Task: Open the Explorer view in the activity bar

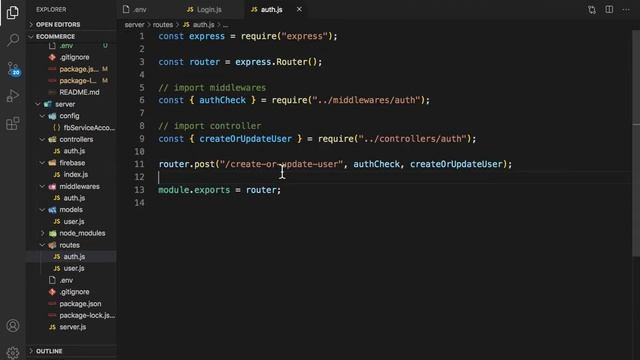Action: tap(13, 12)
